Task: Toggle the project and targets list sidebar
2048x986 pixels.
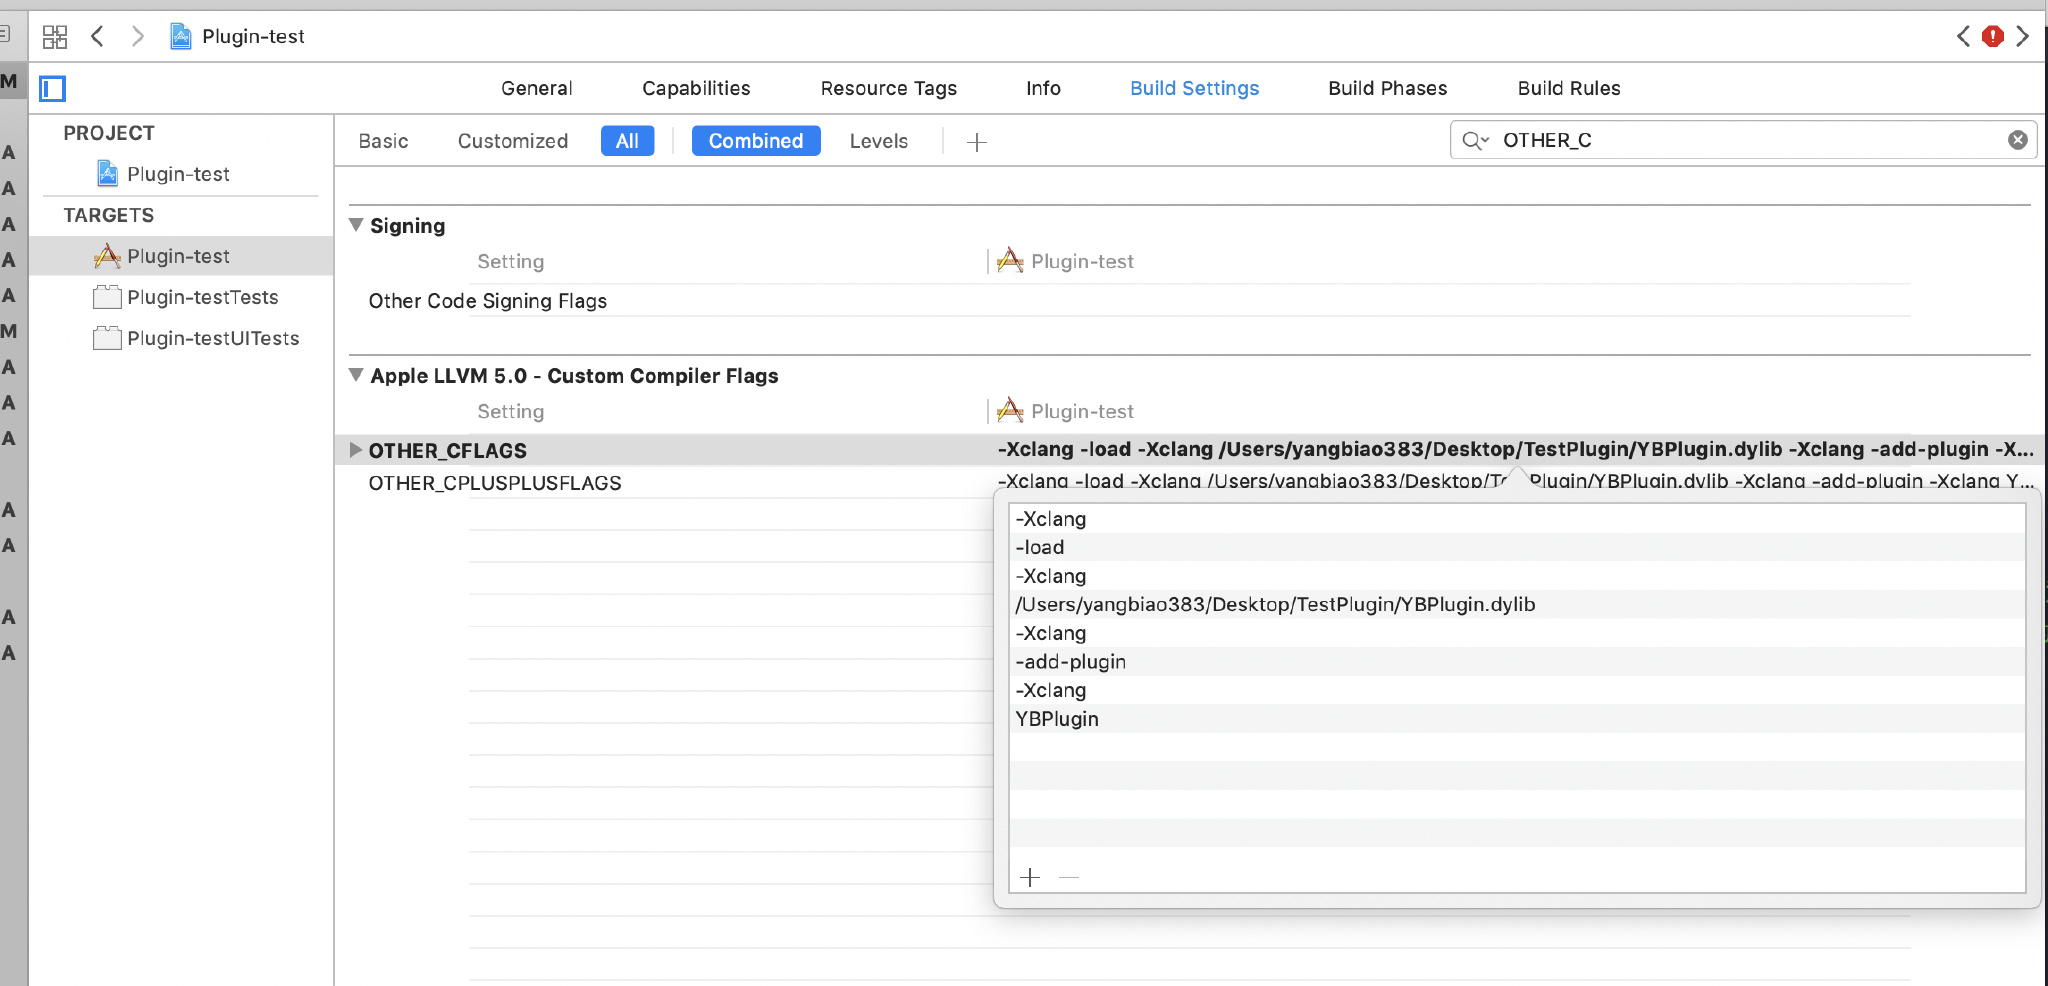Action: click(52, 89)
